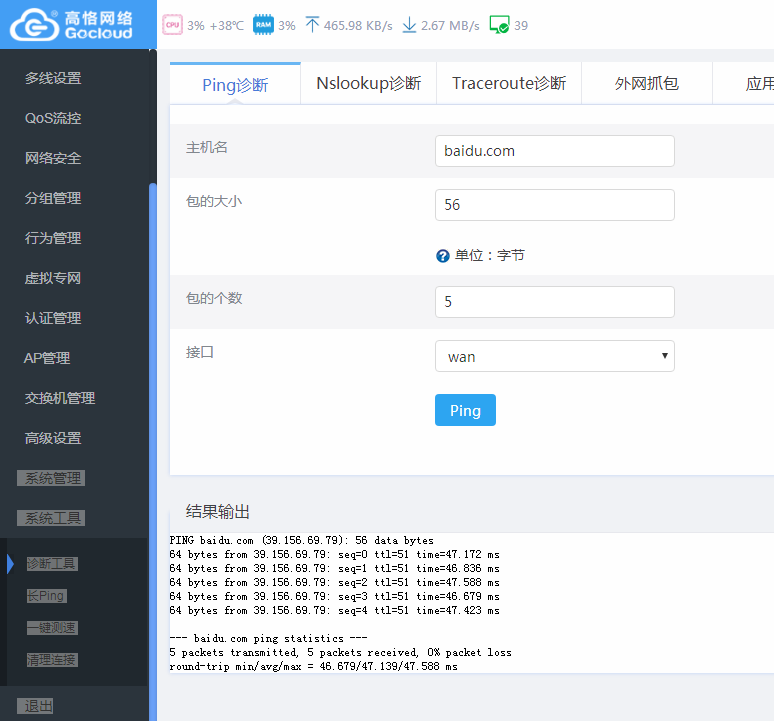Switch to the Nslookup诊断 tab

point(368,83)
